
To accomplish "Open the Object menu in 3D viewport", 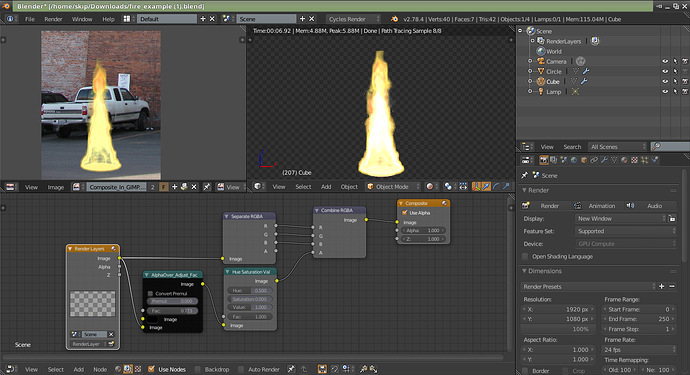I will (349, 187).
